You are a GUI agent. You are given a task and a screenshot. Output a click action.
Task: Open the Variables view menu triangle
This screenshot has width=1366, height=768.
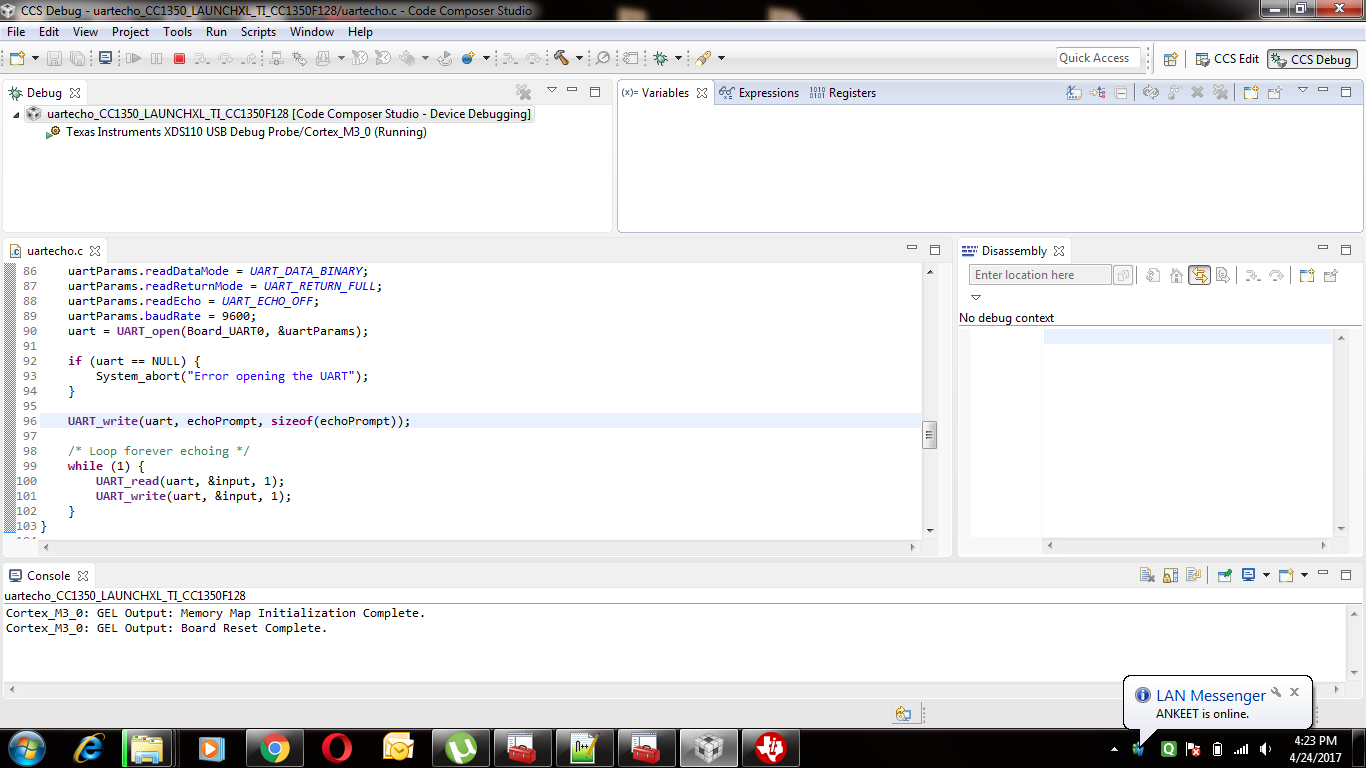point(1302,91)
